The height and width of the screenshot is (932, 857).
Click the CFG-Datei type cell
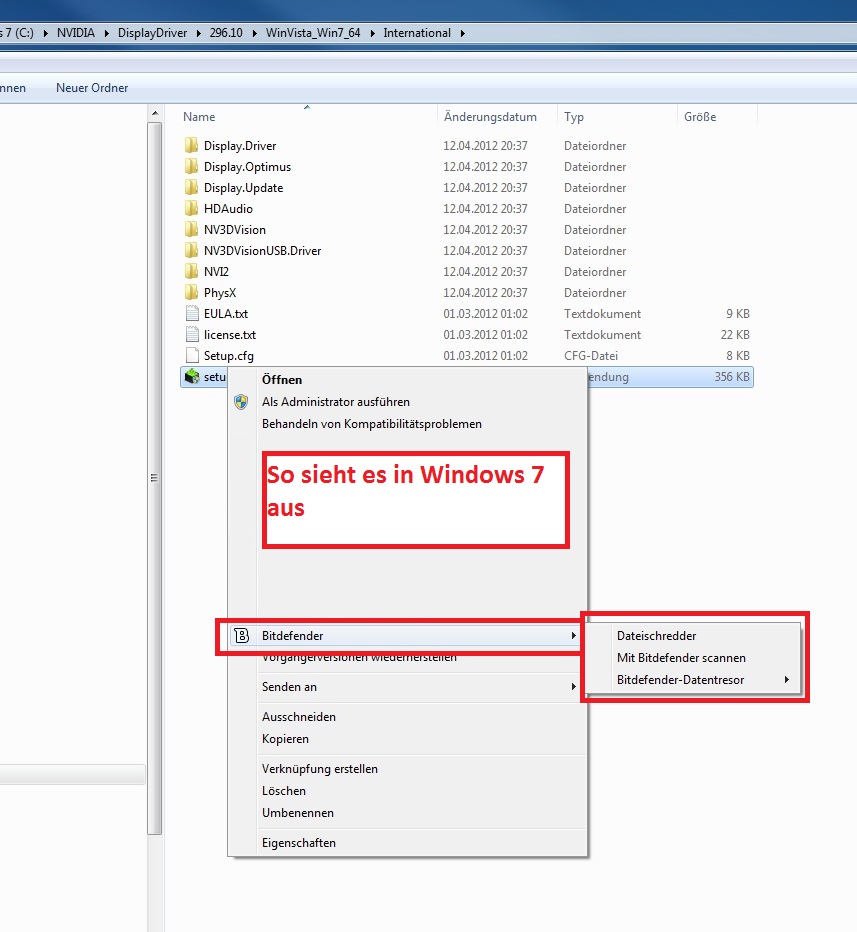(x=591, y=355)
